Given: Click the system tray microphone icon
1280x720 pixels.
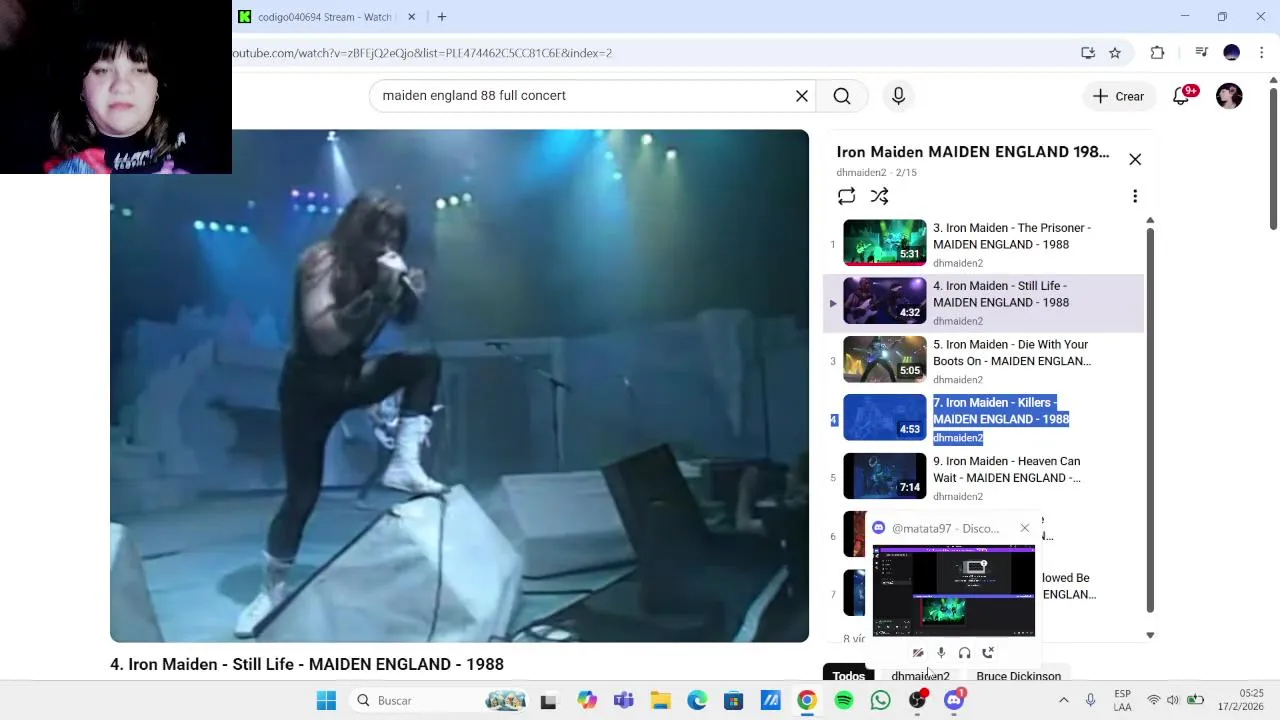Looking at the screenshot, I should 1090,701.
